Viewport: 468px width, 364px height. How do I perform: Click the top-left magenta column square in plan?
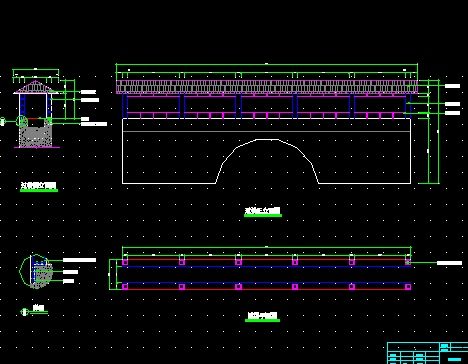point(125,262)
